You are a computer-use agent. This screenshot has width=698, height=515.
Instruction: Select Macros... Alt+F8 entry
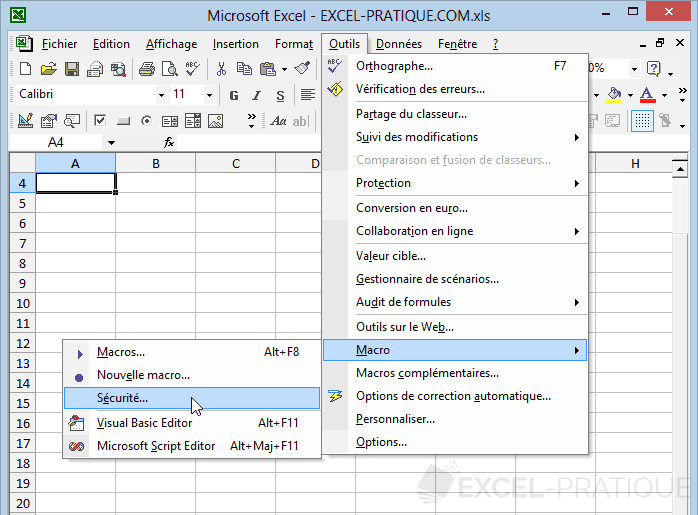click(192, 352)
